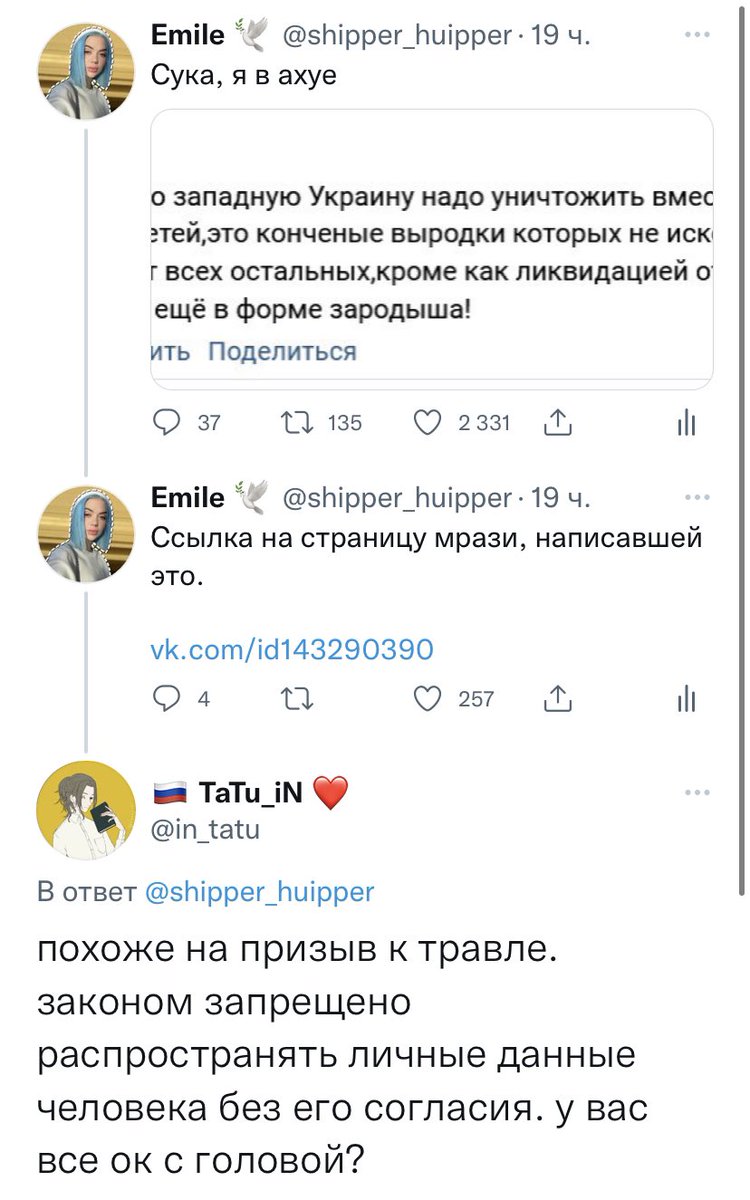This screenshot has width=750, height=1200.
Task: Open more options on second tweet
Action: pos(693,497)
